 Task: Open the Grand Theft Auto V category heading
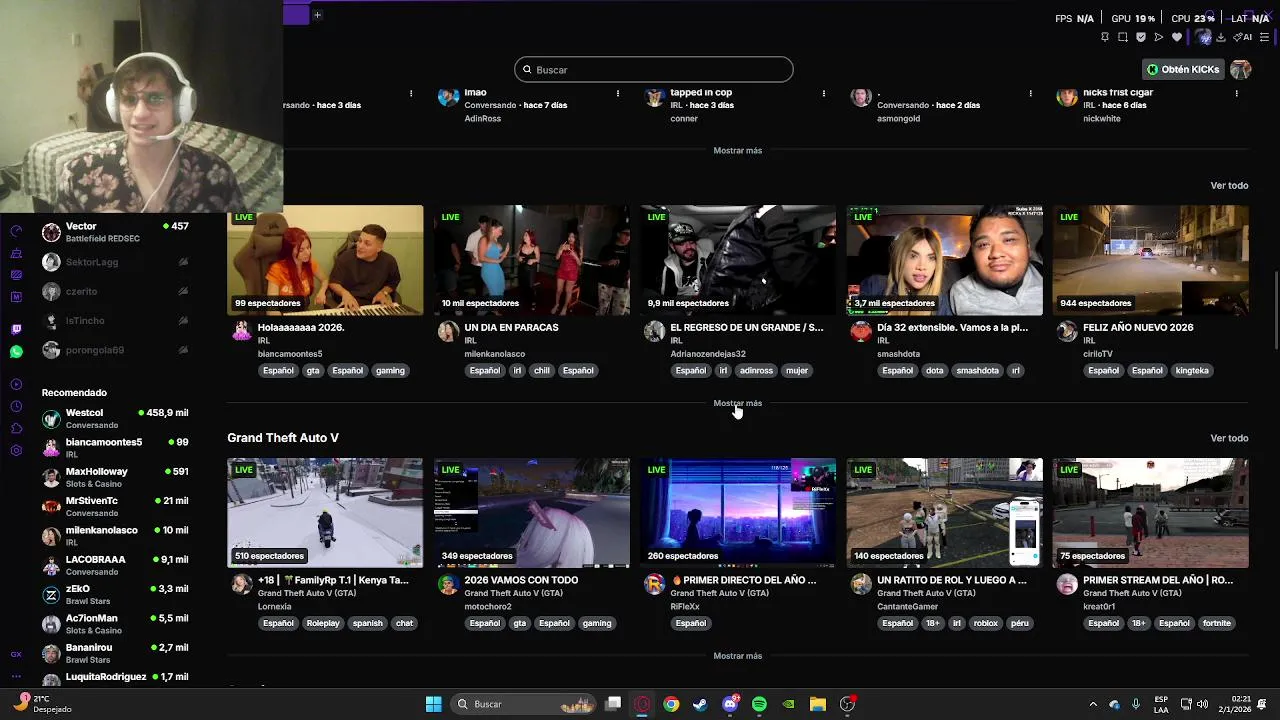tap(283, 438)
